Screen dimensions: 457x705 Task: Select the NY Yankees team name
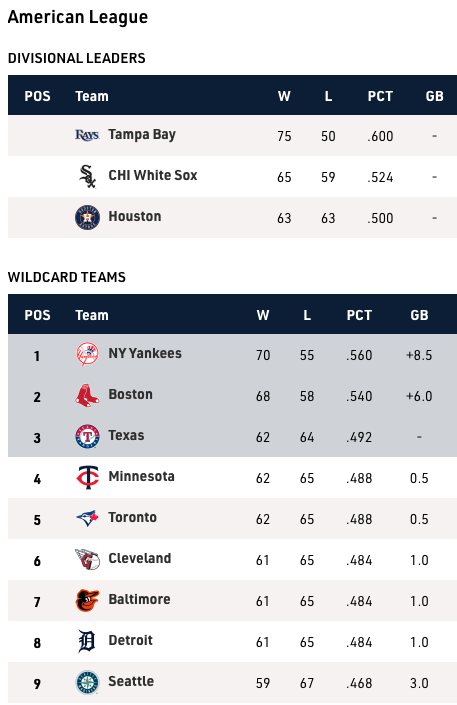[145, 353]
